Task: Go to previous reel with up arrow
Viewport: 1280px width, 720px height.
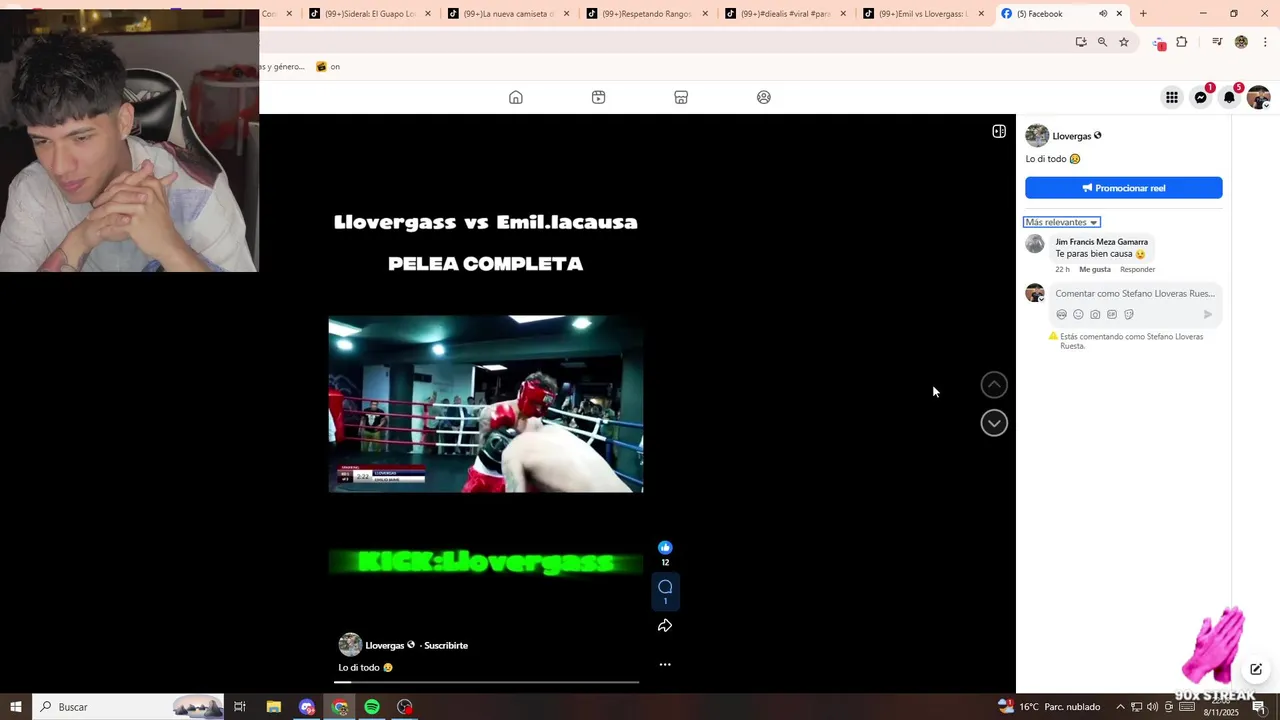Action: point(994,385)
